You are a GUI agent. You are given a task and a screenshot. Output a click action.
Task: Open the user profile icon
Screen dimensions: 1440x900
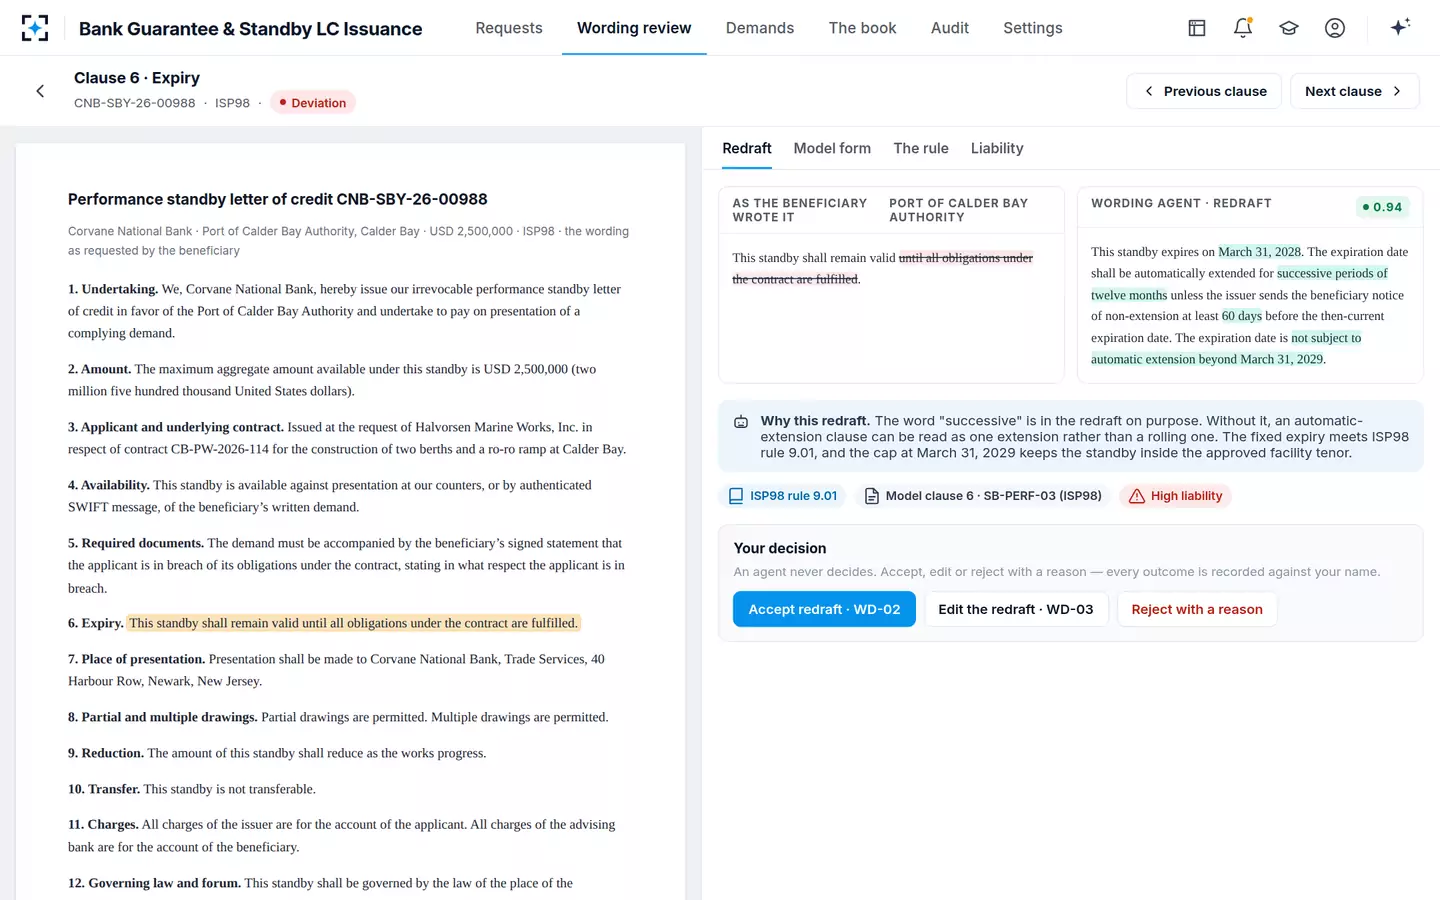1335,28
